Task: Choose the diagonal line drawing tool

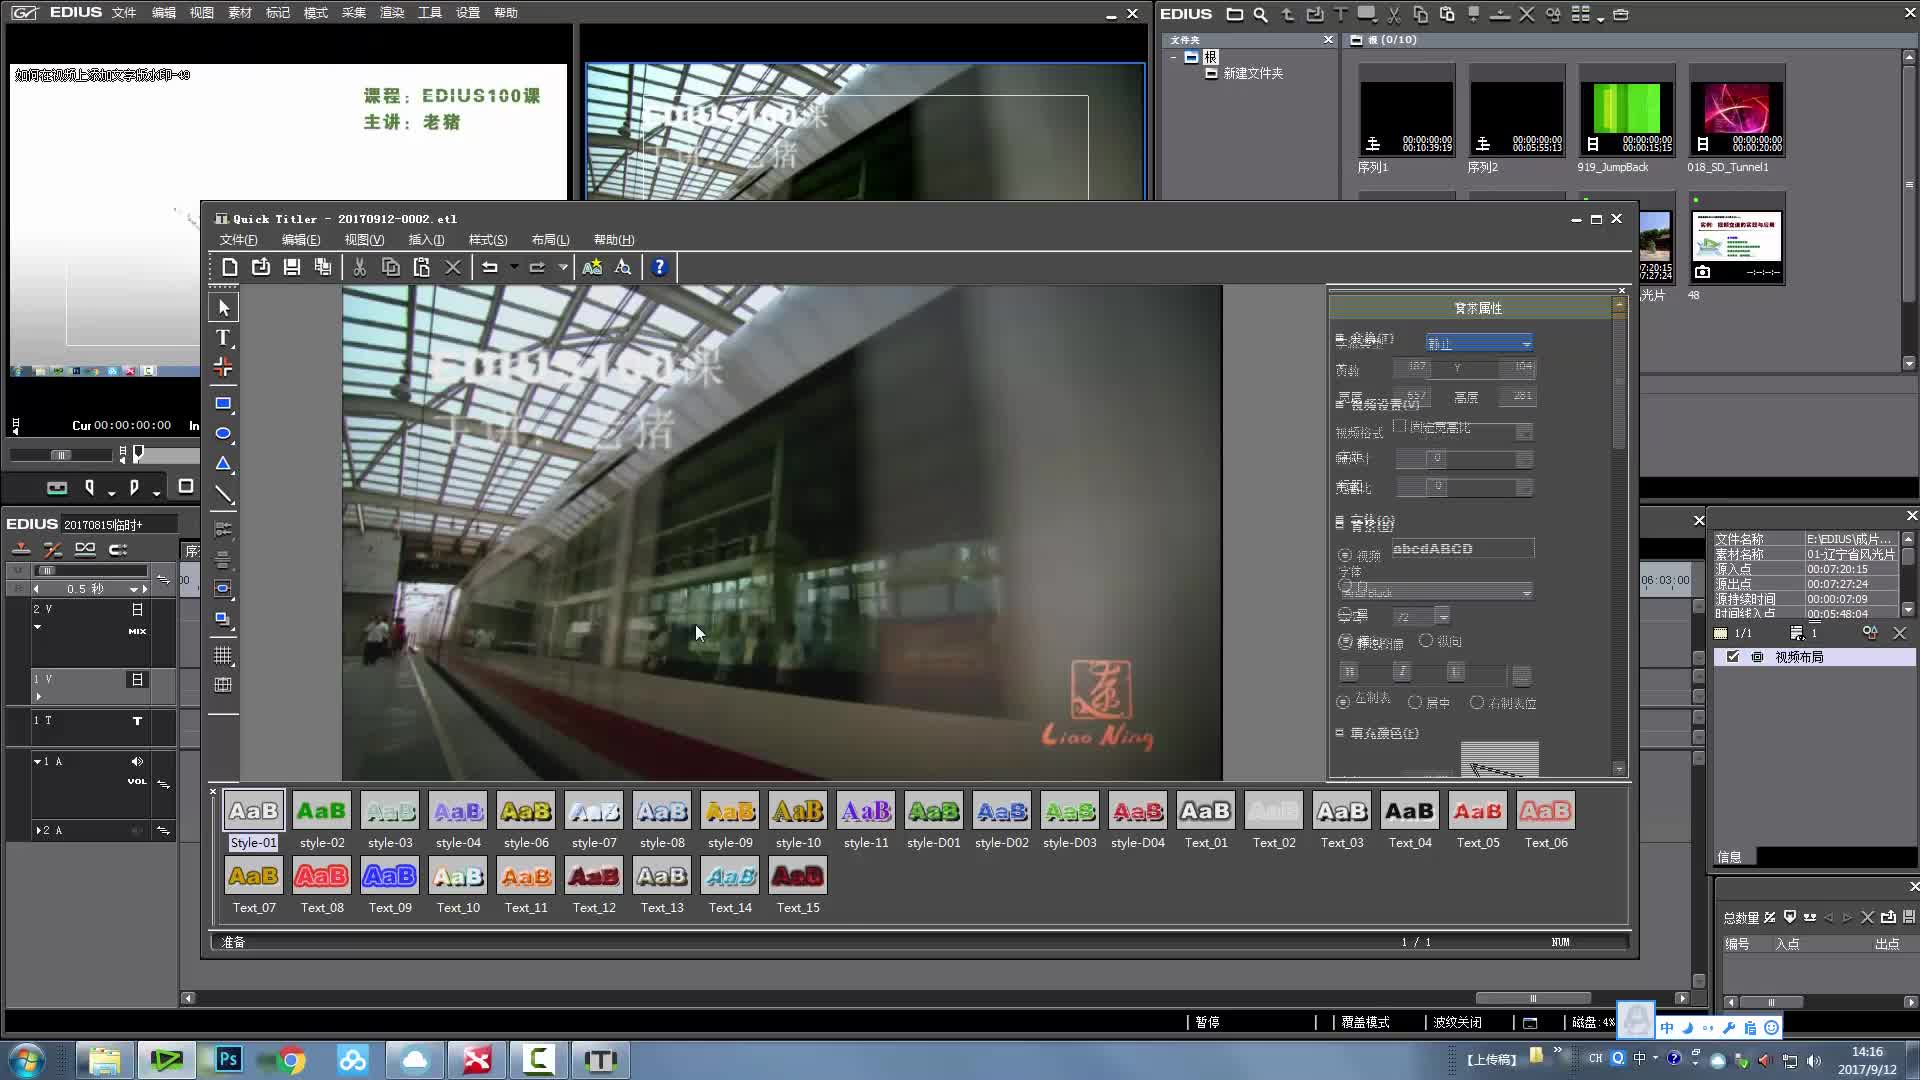Action: tap(223, 494)
